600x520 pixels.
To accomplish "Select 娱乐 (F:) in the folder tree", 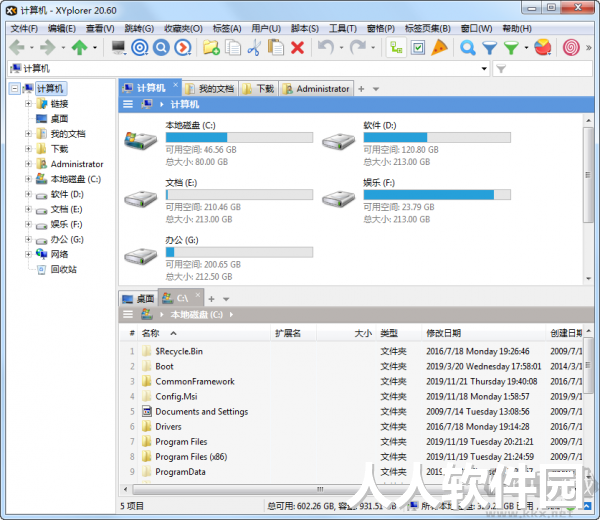I will click(x=67, y=224).
